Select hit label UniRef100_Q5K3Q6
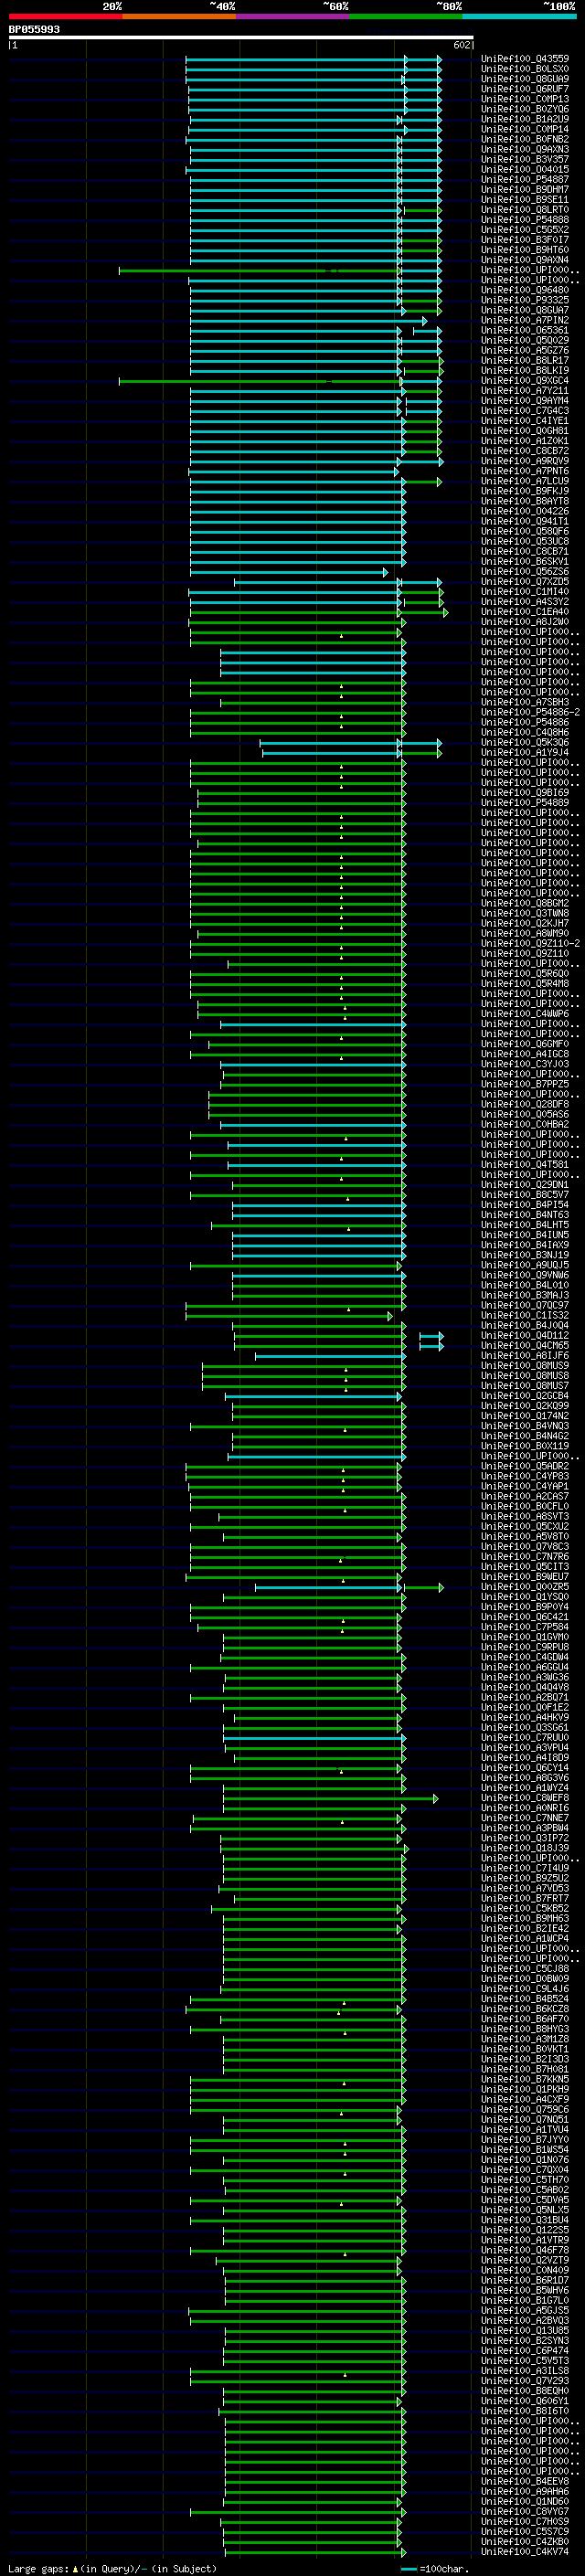 point(525,742)
